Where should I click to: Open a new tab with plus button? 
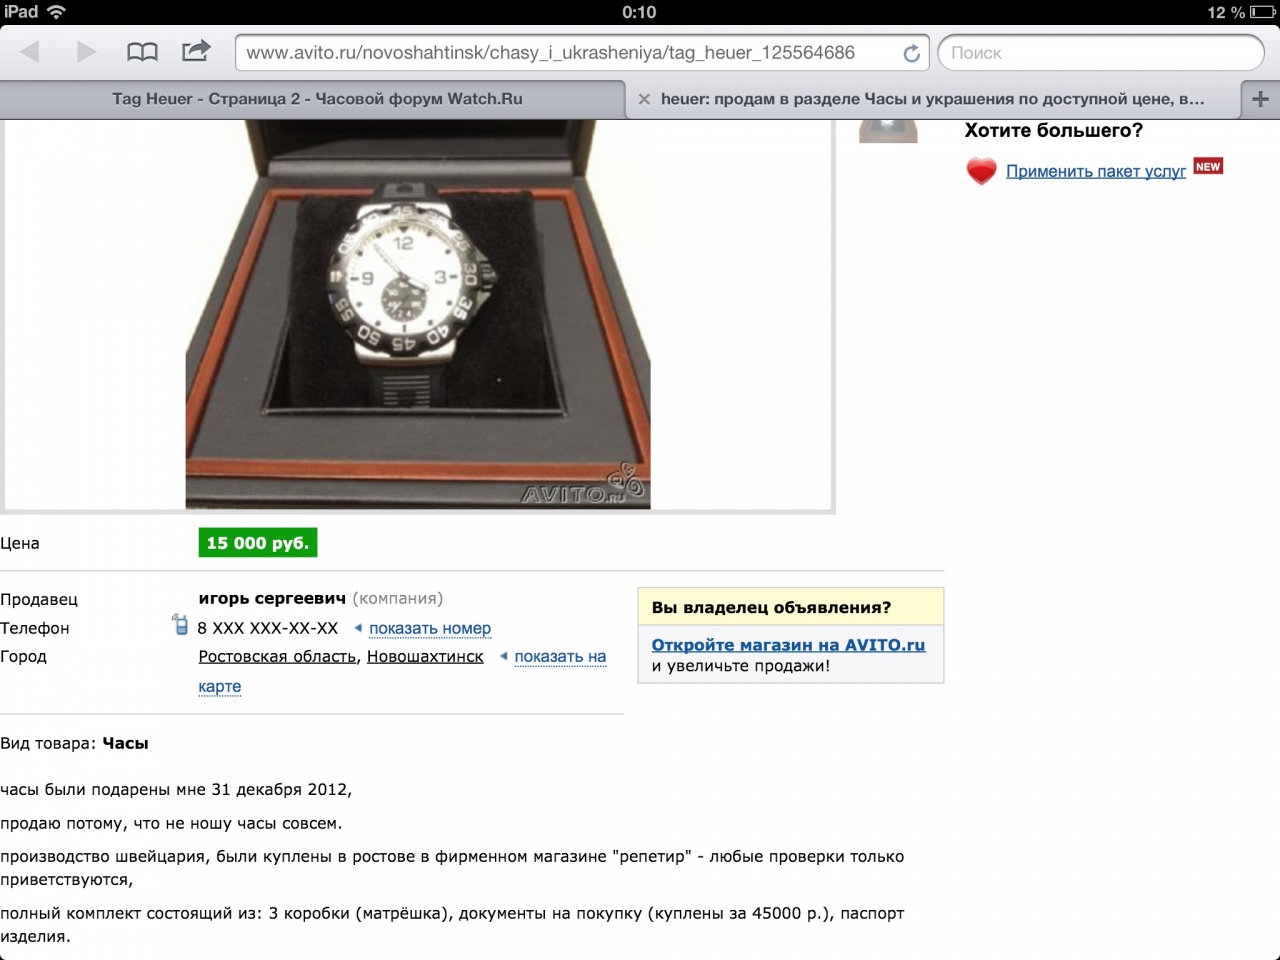click(1260, 99)
